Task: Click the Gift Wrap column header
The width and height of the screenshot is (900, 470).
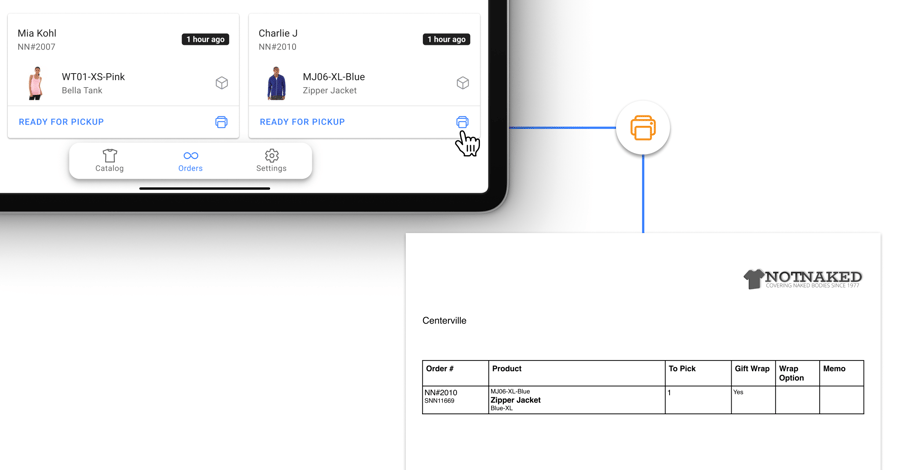Action: pos(752,369)
